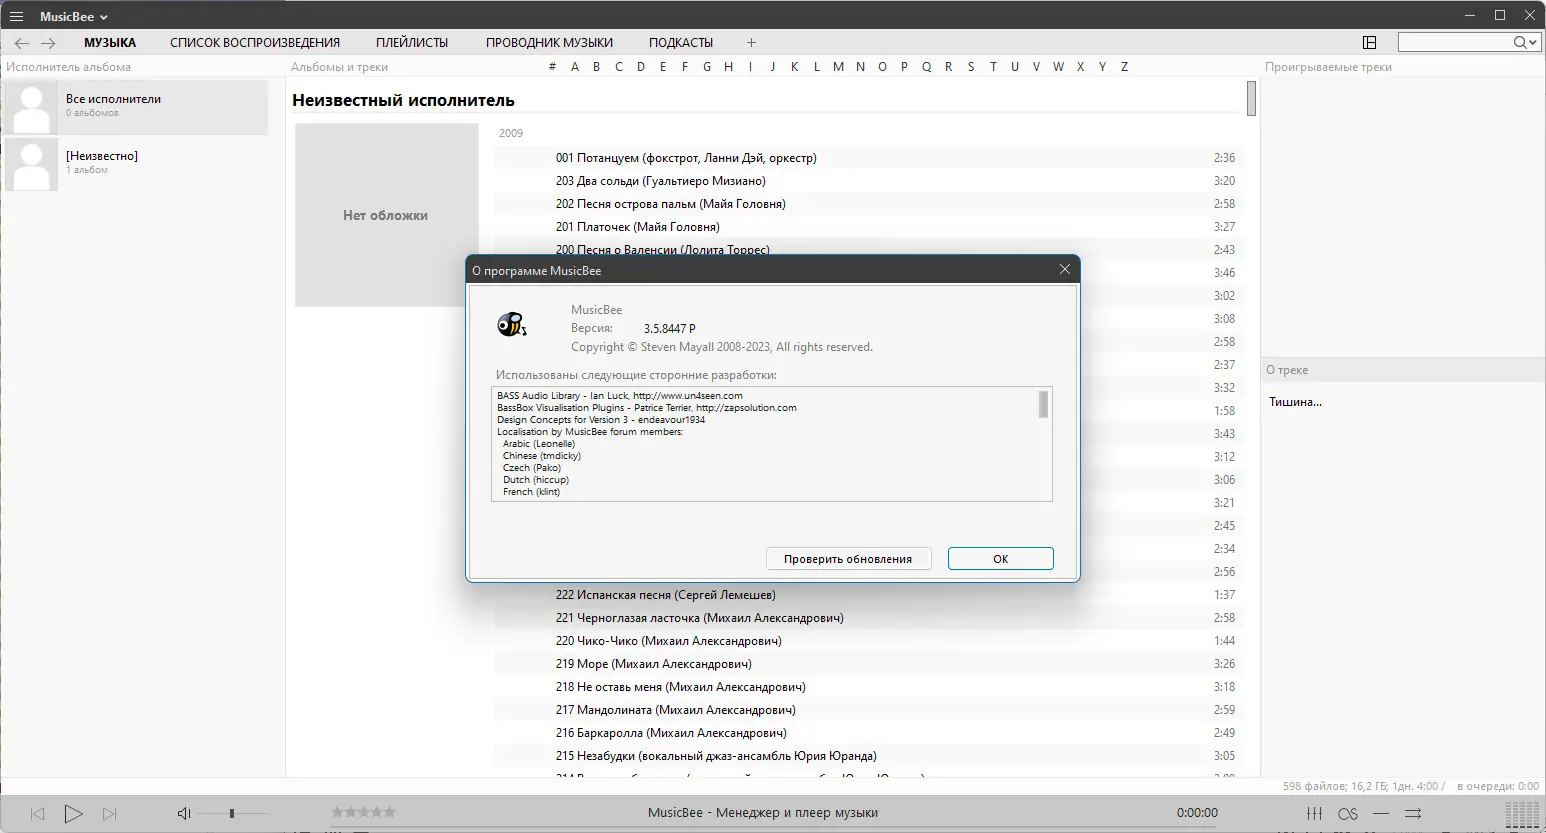This screenshot has height=833, width=1546.
Task: Close the О программе MusicBee dialog
Action: click(x=1065, y=270)
